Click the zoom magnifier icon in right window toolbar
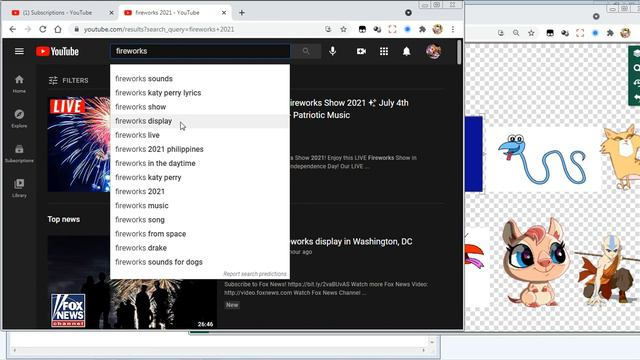 (516, 33)
